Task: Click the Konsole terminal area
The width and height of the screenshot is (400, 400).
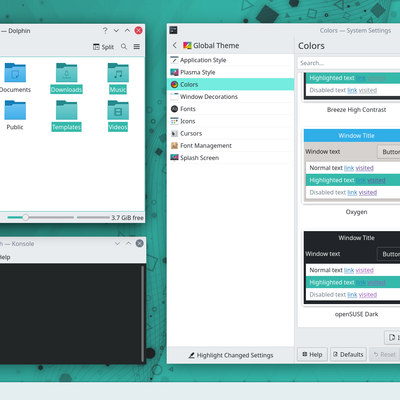Action: [x=70, y=313]
